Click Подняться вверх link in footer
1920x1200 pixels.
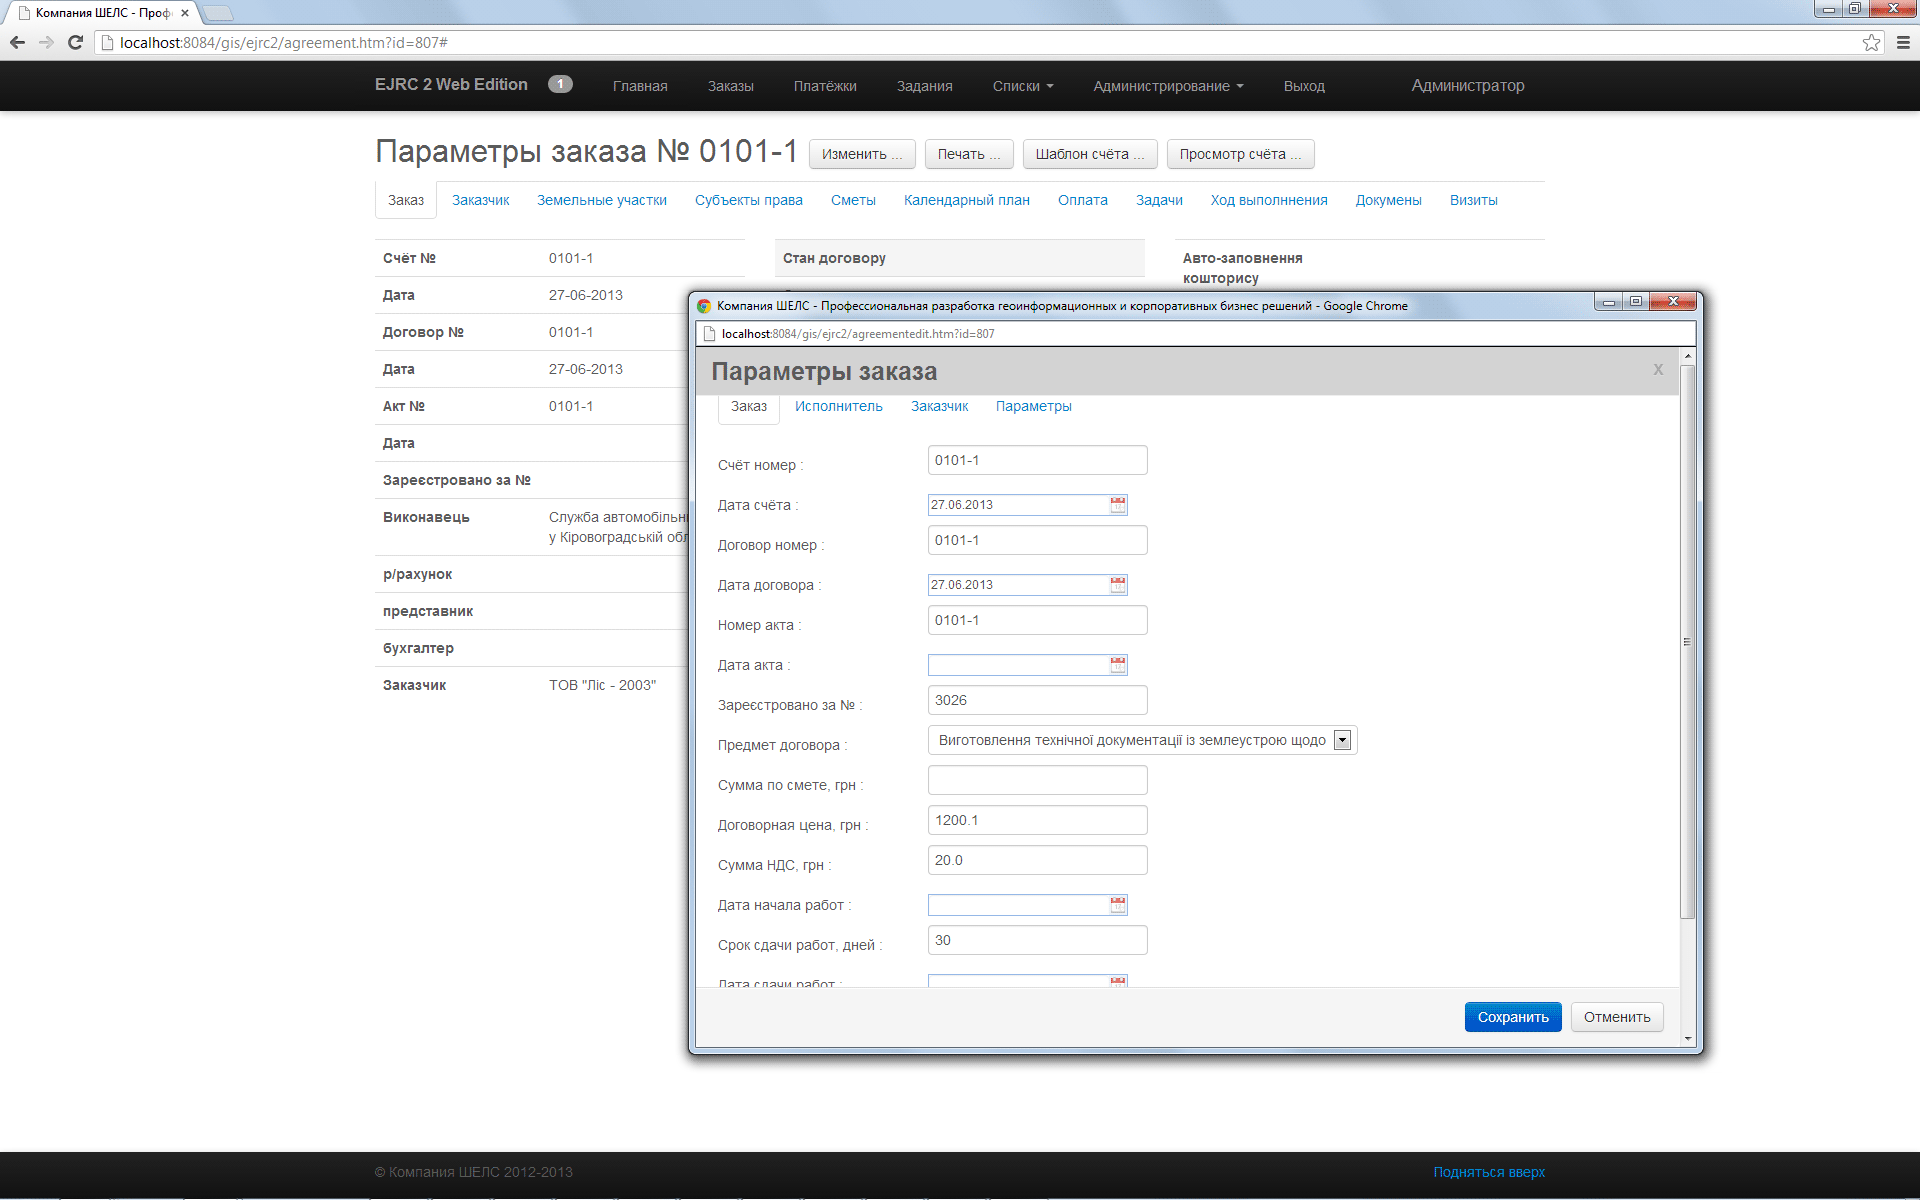tap(1488, 1172)
